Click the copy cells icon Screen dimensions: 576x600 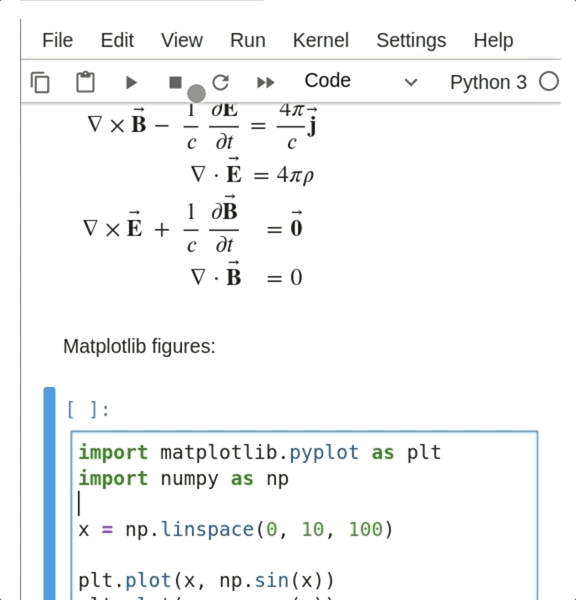pyautogui.click(x=40, y=82)
